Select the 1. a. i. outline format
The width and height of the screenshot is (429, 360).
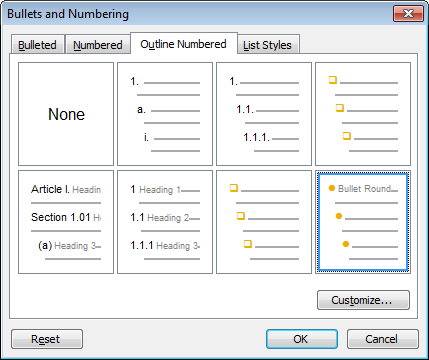[x=165, y=114]
